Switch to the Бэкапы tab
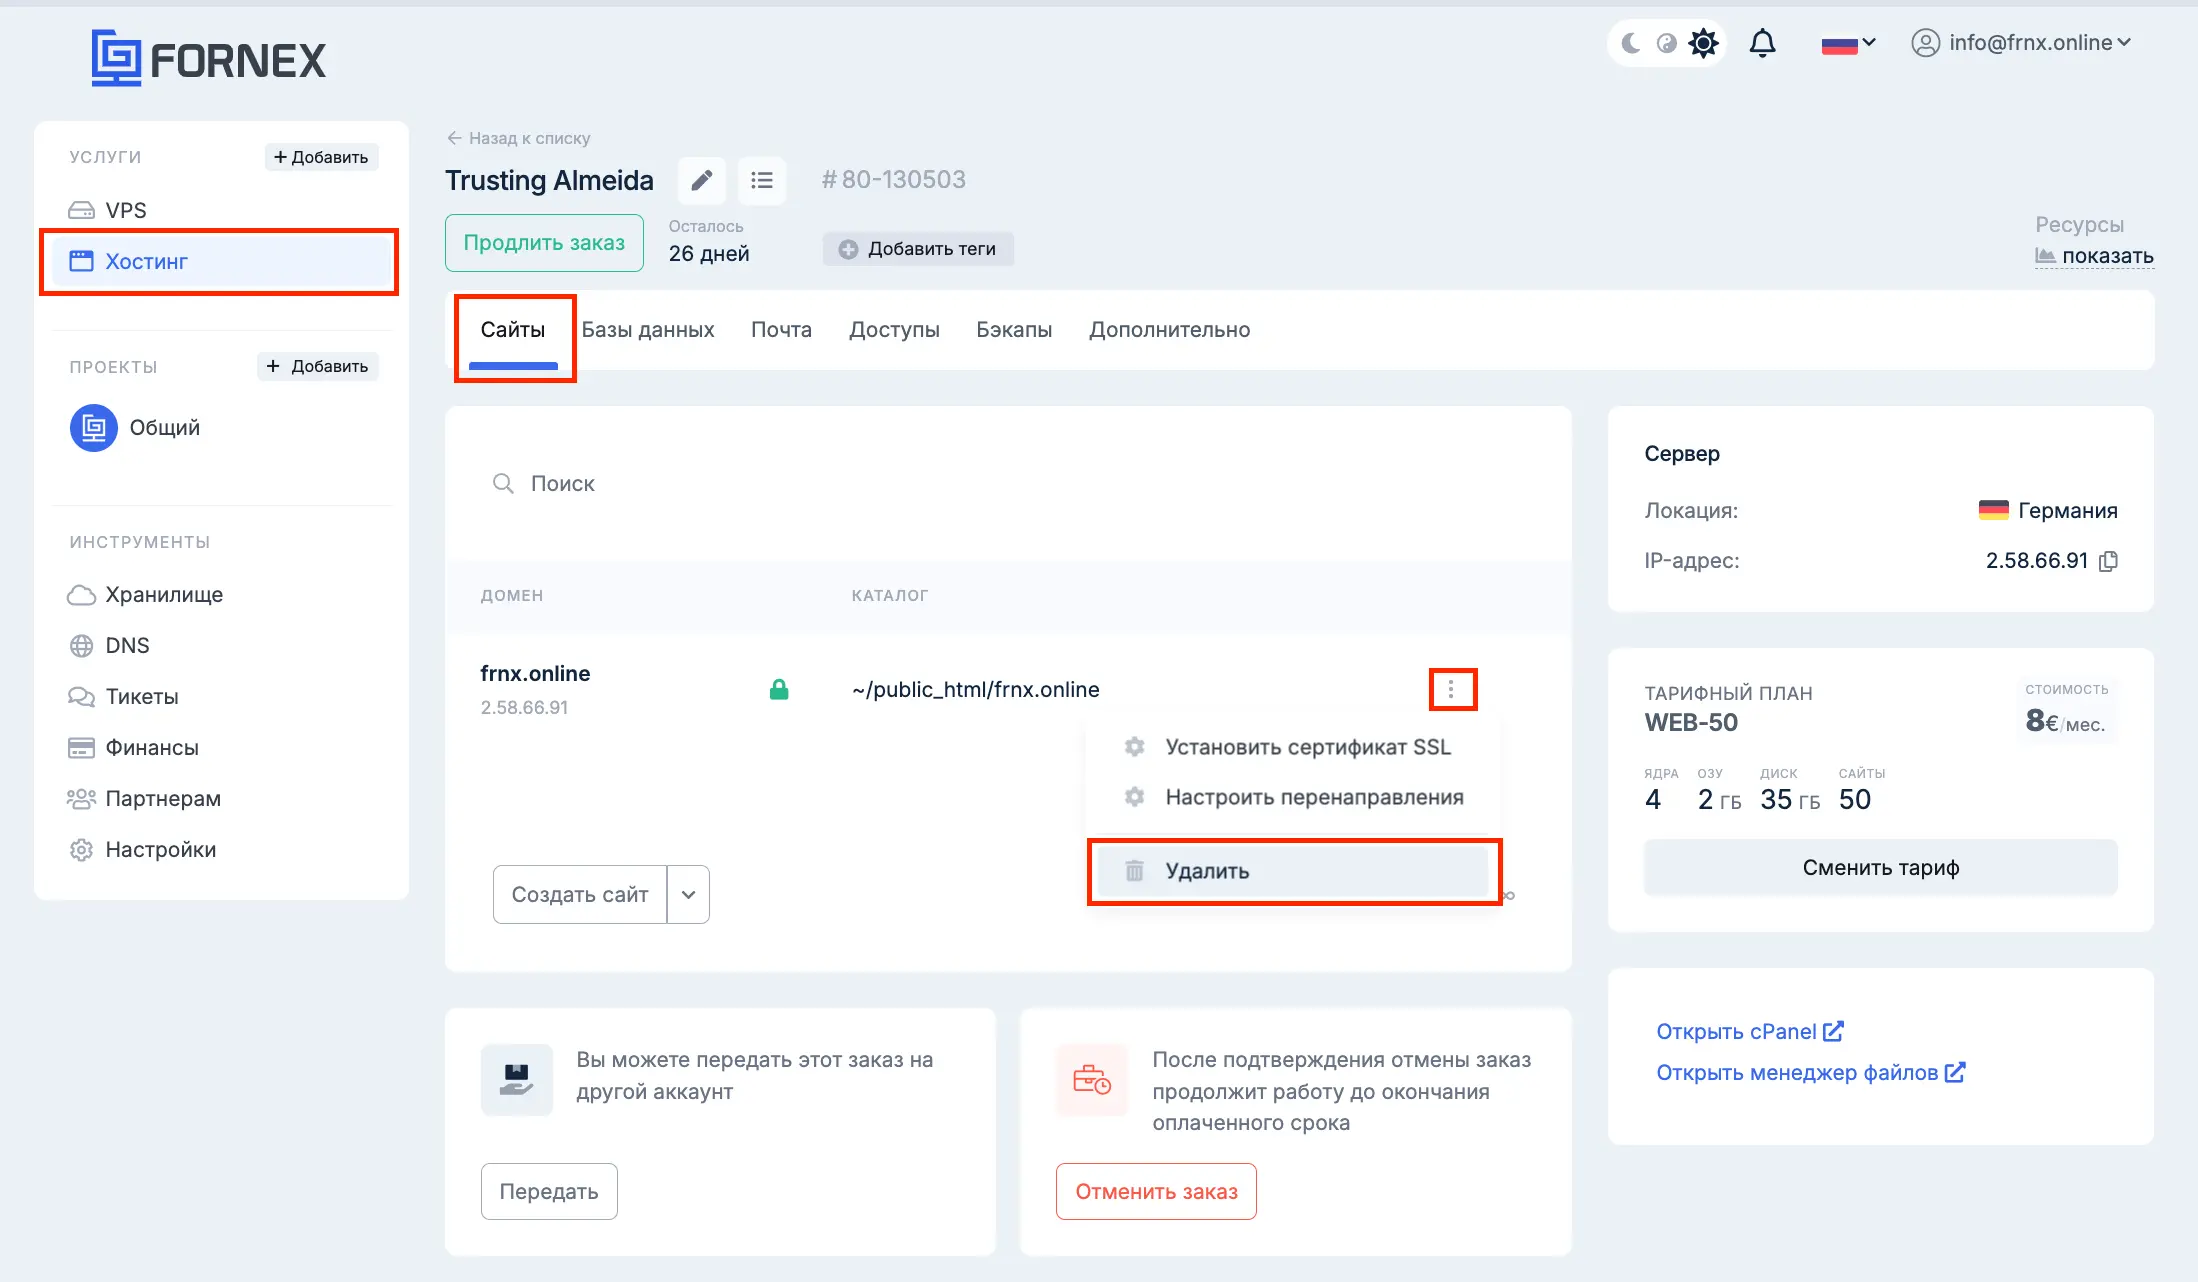Screen dimensions: 2198x1282 pyautogui.click(x=1014, y=330)
